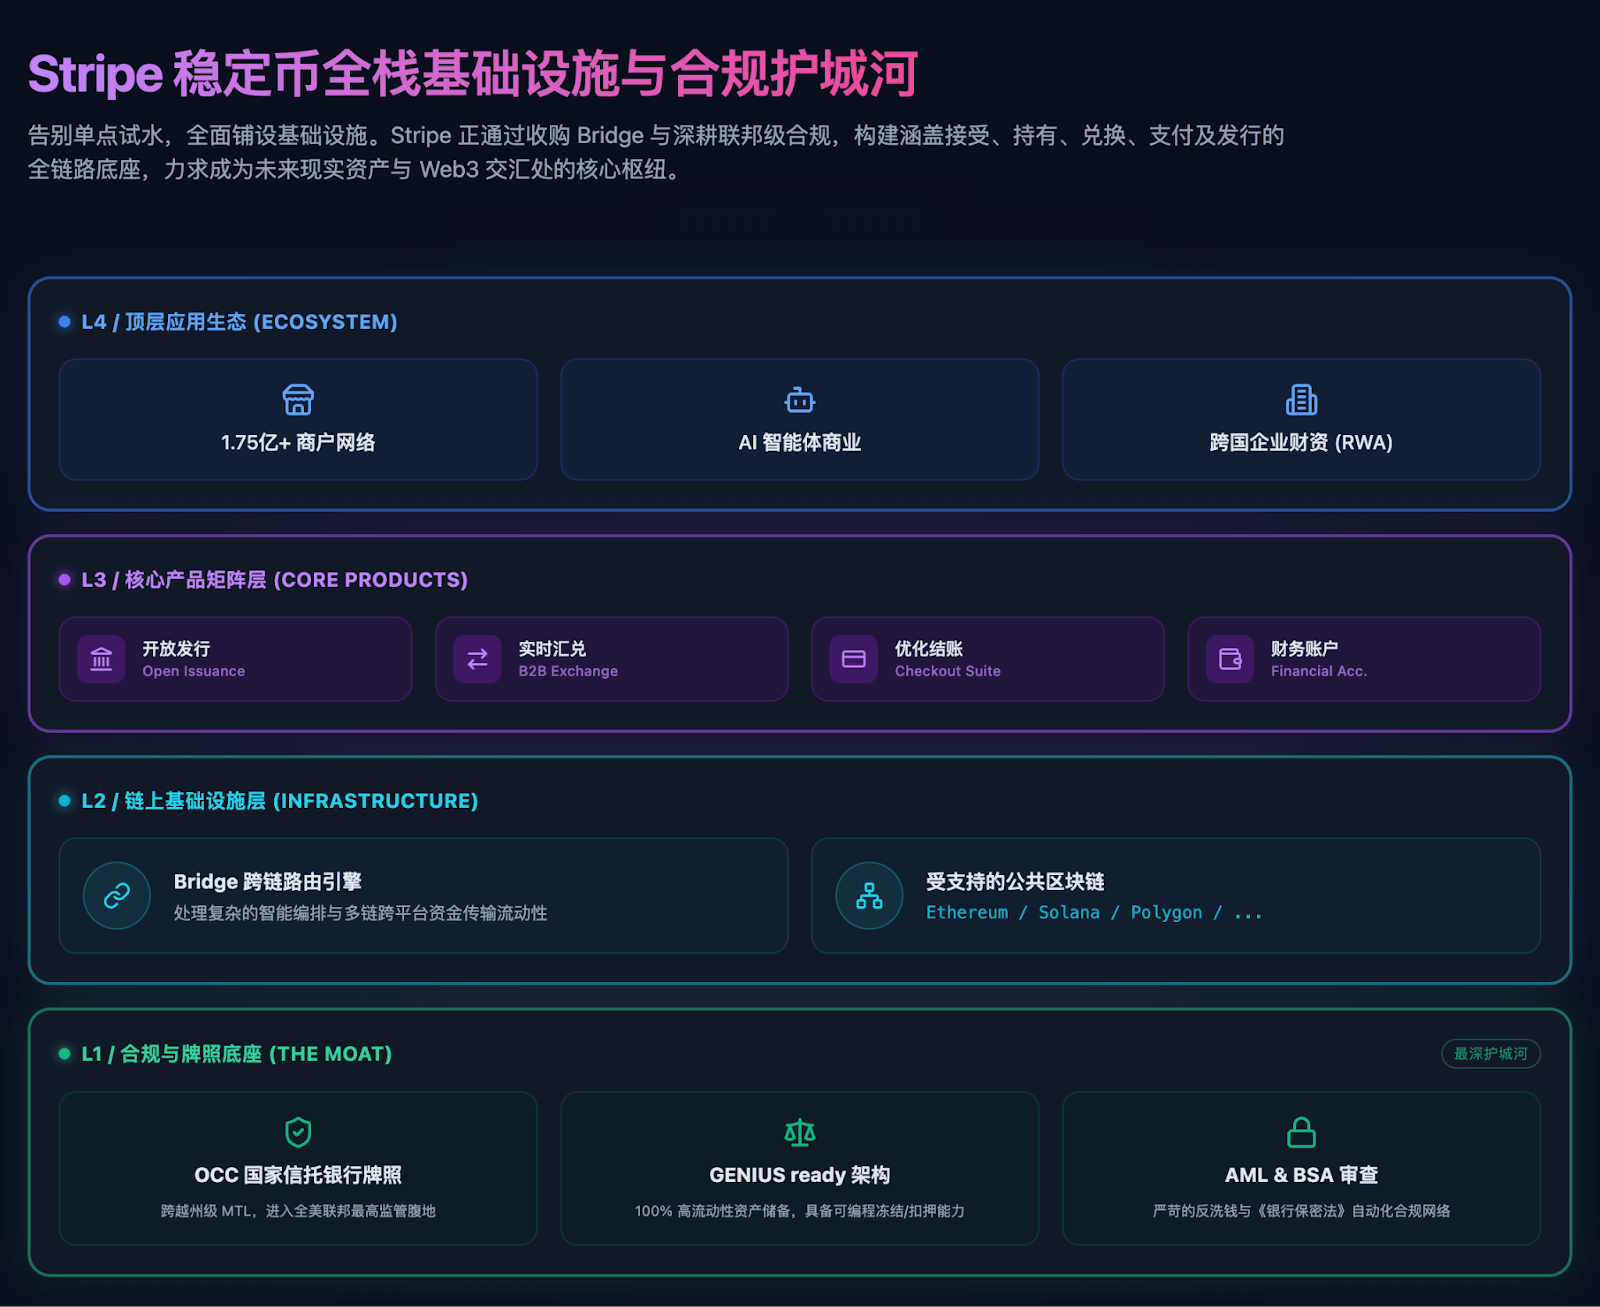Click the Ethereum / Solana / Polygon chain list
The height and width of the screenshot is (1307, 1600).
[x=1094, y=913]
